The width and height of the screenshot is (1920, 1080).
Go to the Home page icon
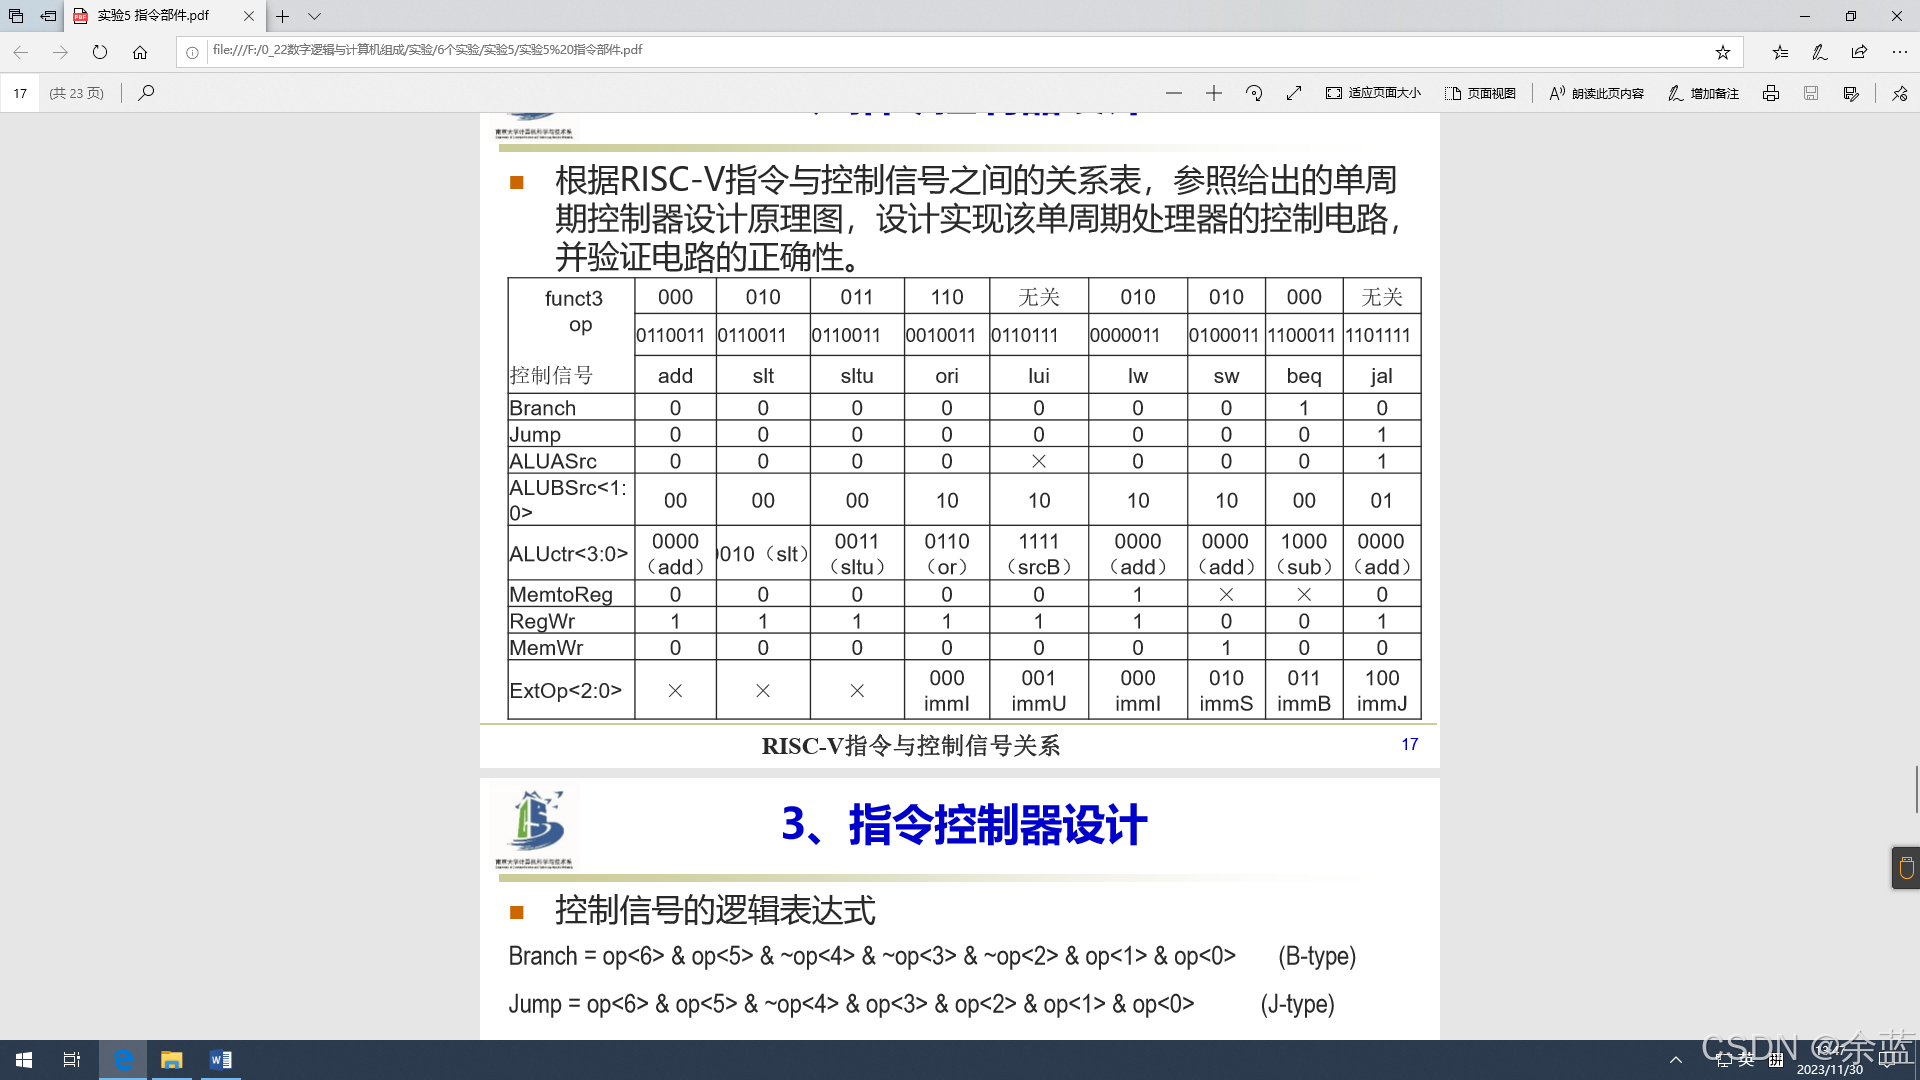pyautogui.click(x=140, y=52)
